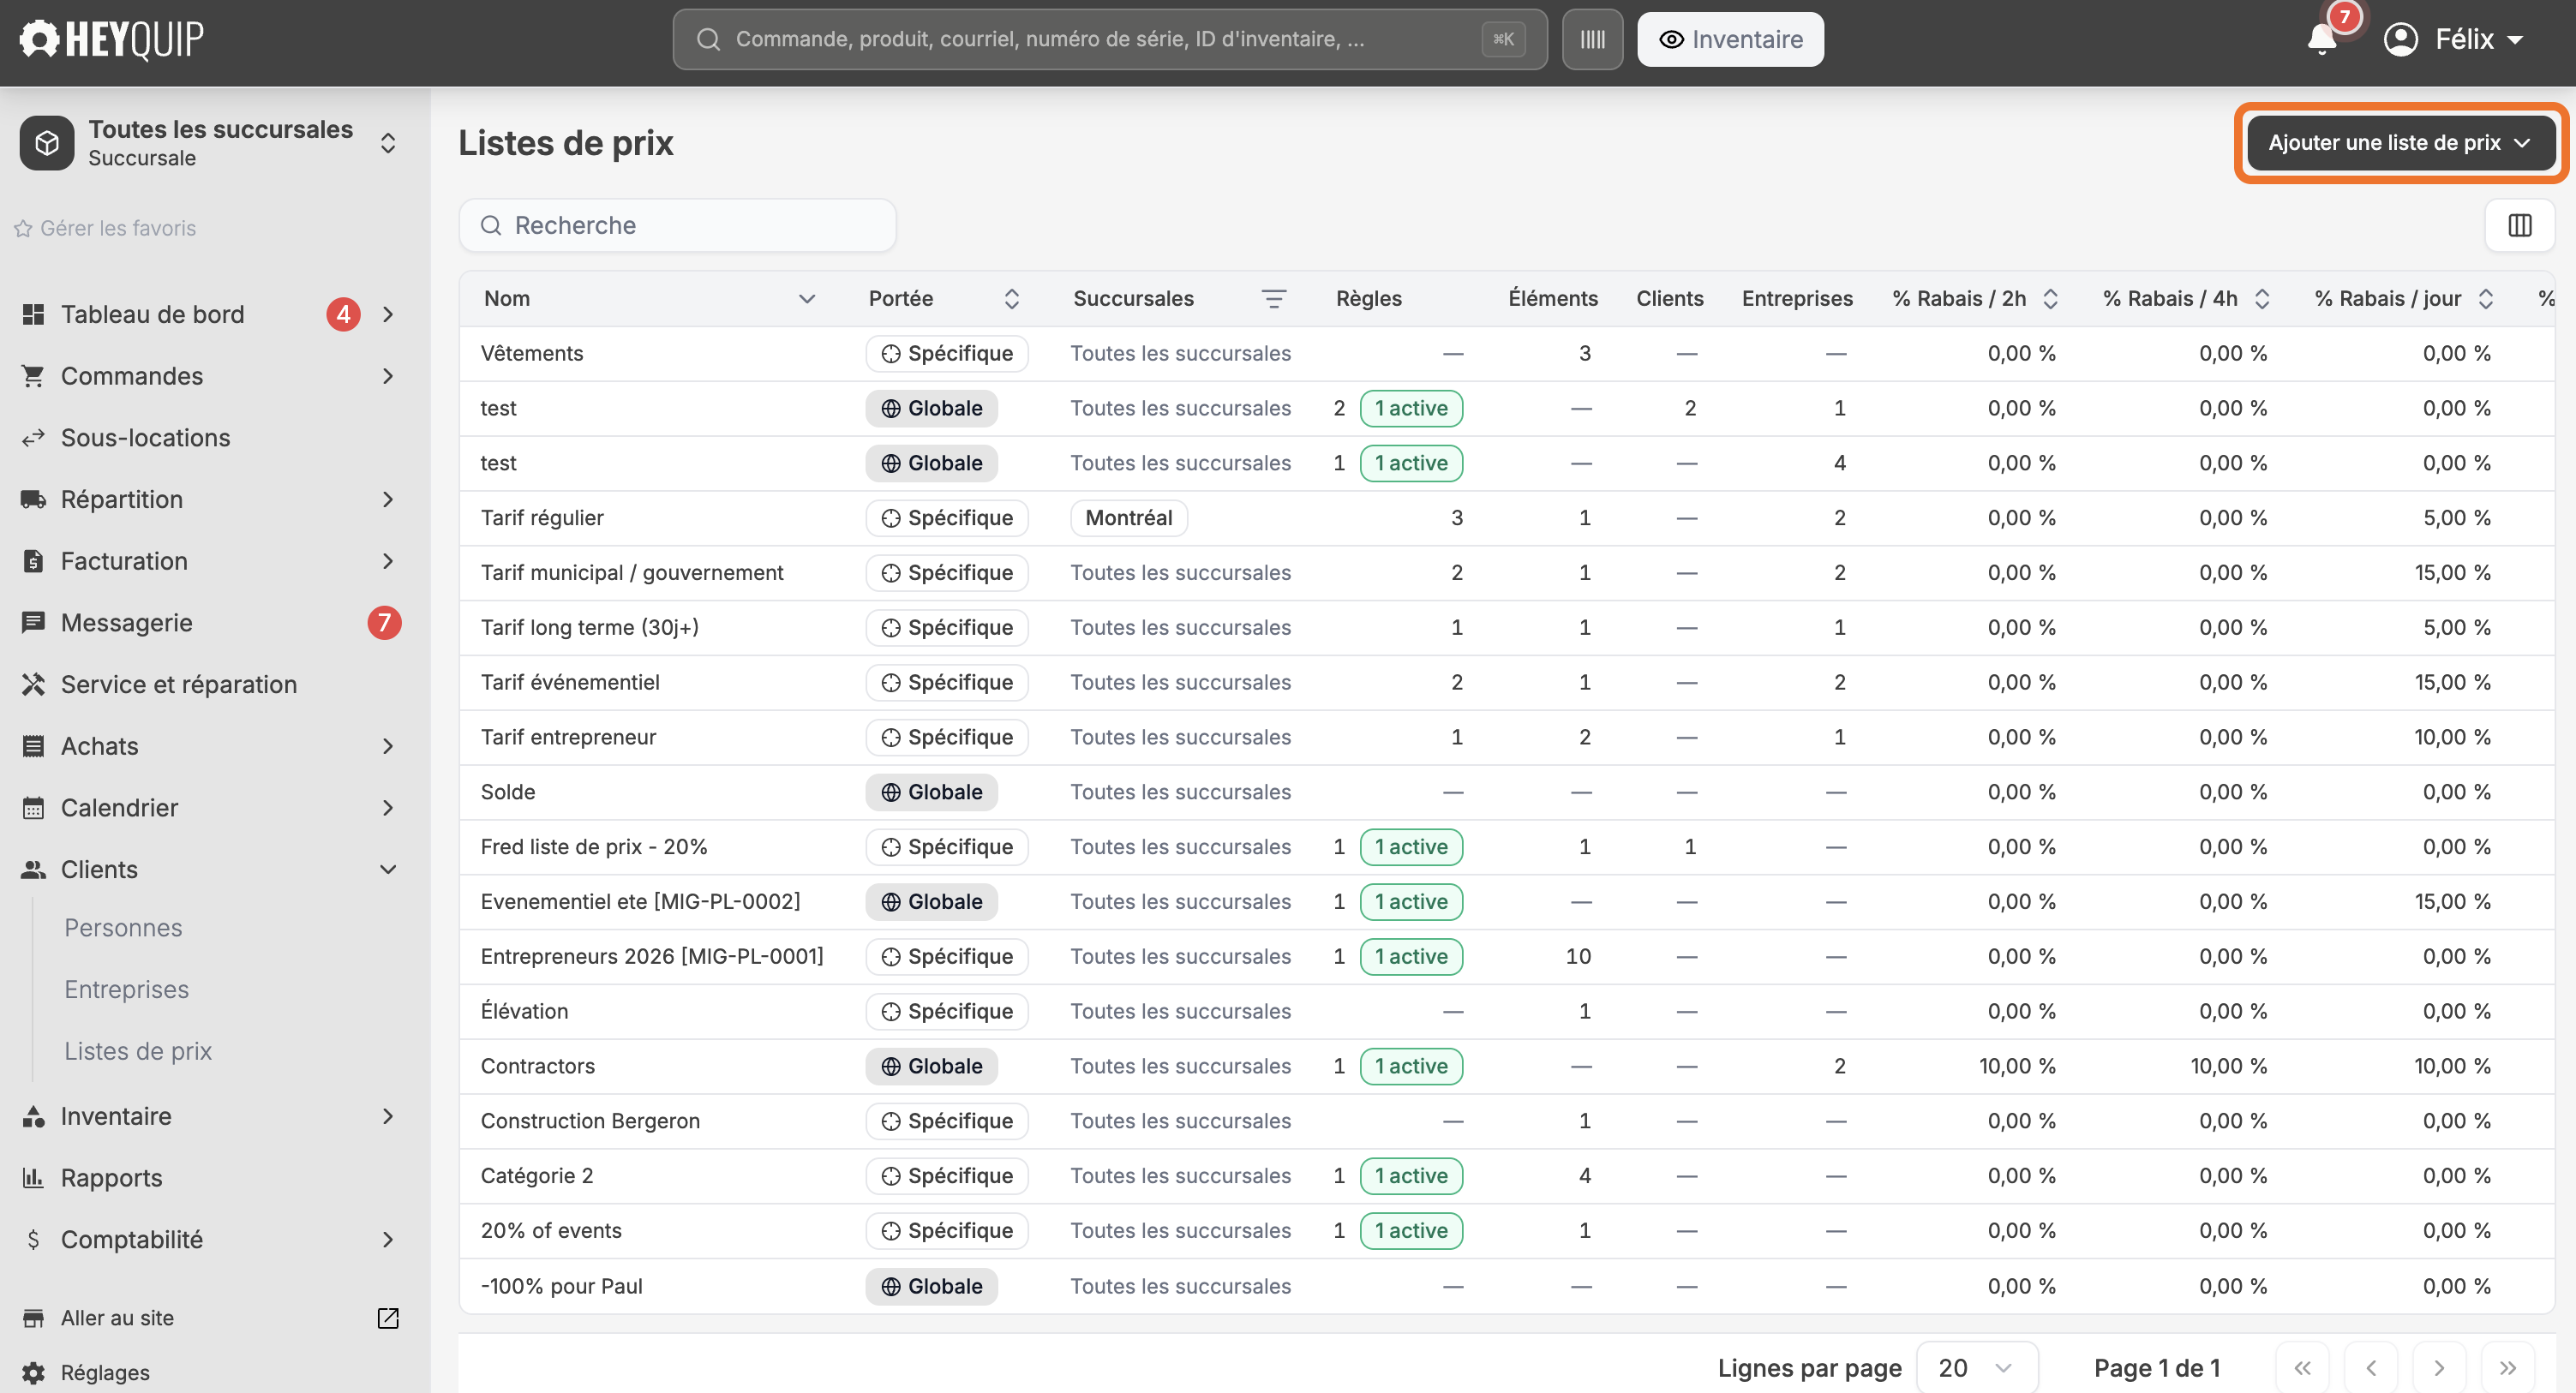Open the Ajouter une liste de prix dropdown
The width and height of the screenshot is (2576, 1393).
point(2400,143)
